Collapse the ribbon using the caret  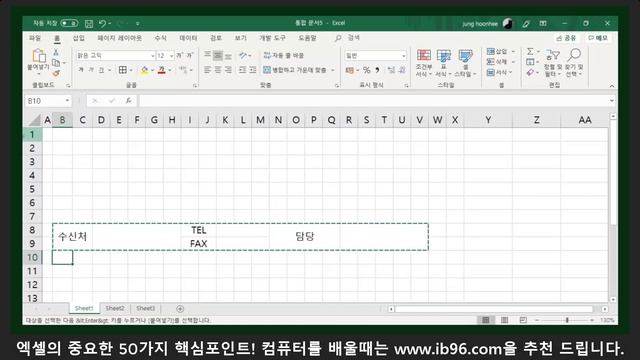(611, 86)
